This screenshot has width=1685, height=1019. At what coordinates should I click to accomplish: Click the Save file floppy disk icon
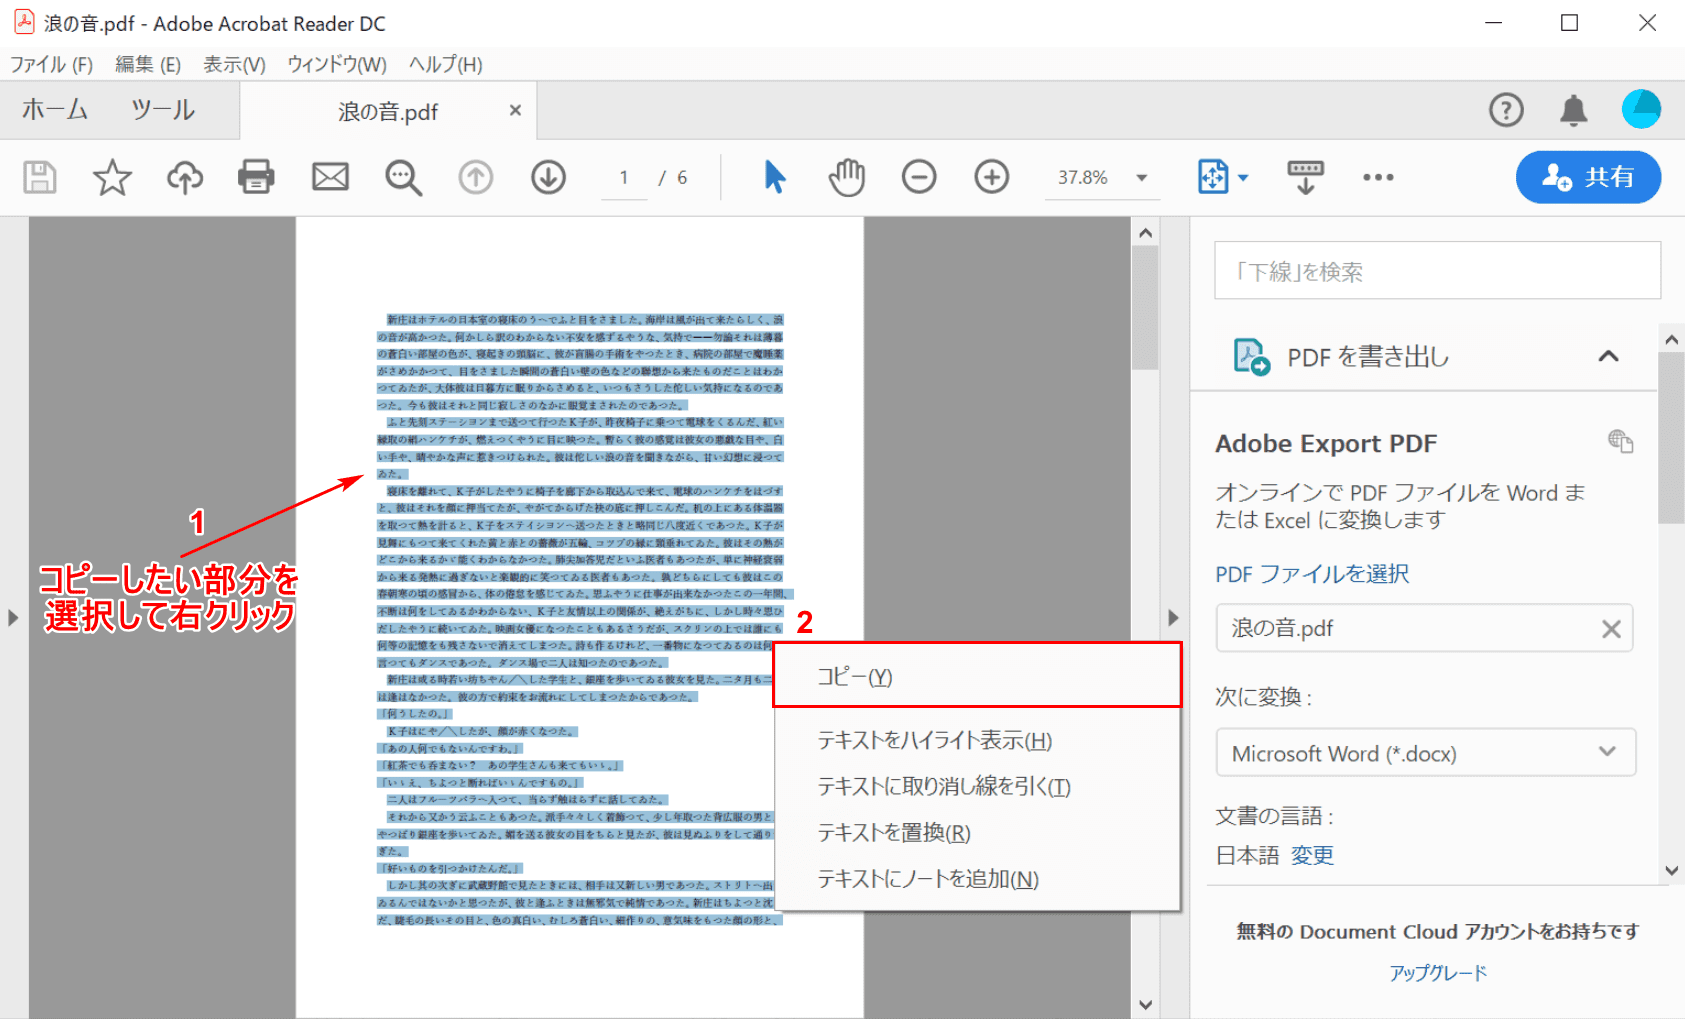coord(40,178)
